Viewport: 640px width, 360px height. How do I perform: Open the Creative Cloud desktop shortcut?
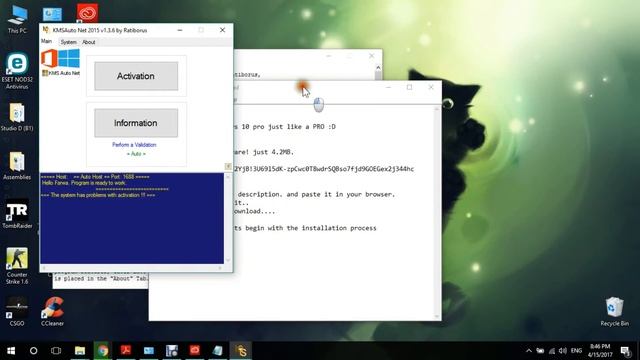87,13
